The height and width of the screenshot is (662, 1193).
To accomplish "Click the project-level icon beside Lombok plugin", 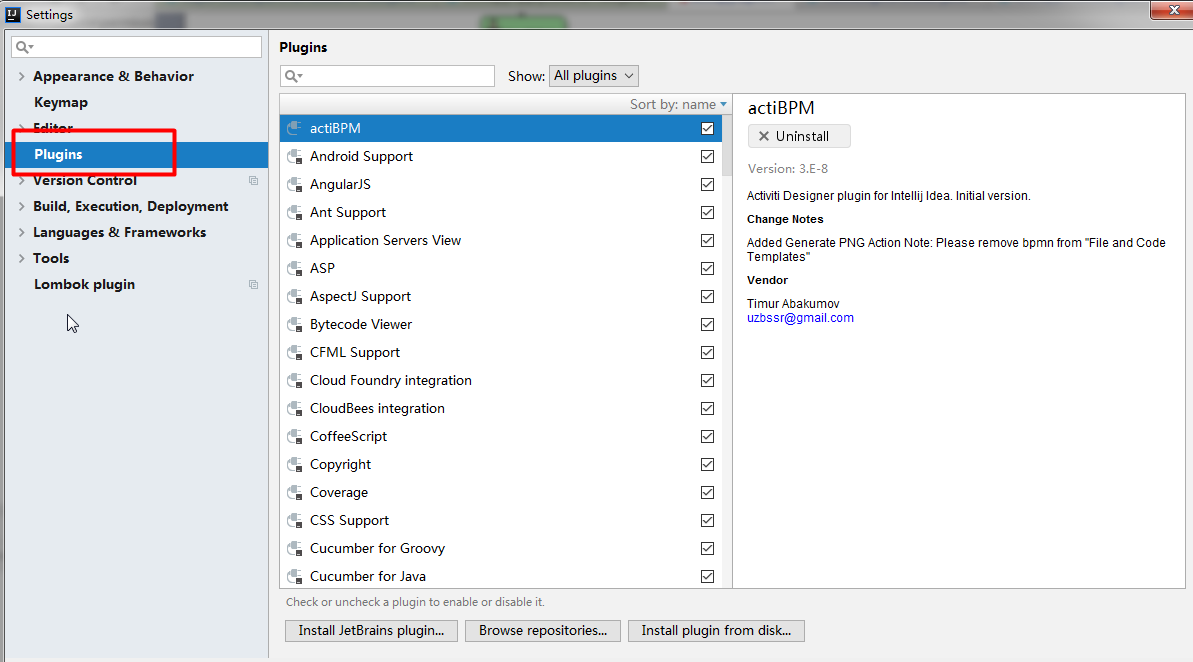I will pyautogui.click(x=253, y=285).
